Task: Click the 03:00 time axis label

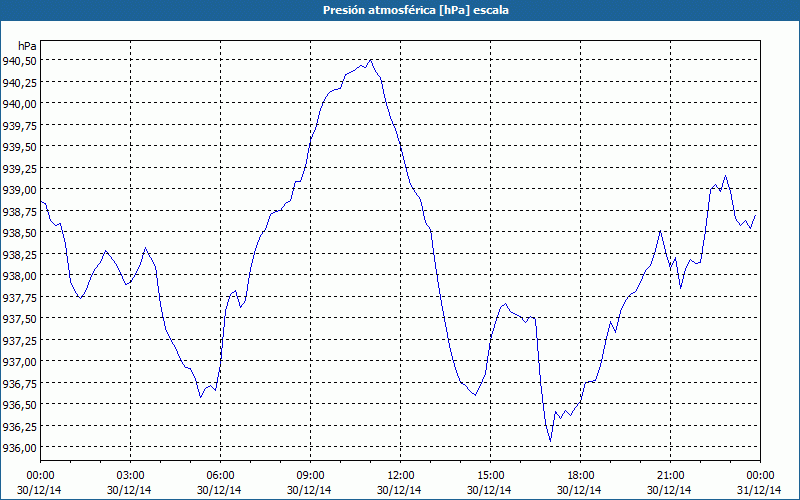Action: coord(130,476)
